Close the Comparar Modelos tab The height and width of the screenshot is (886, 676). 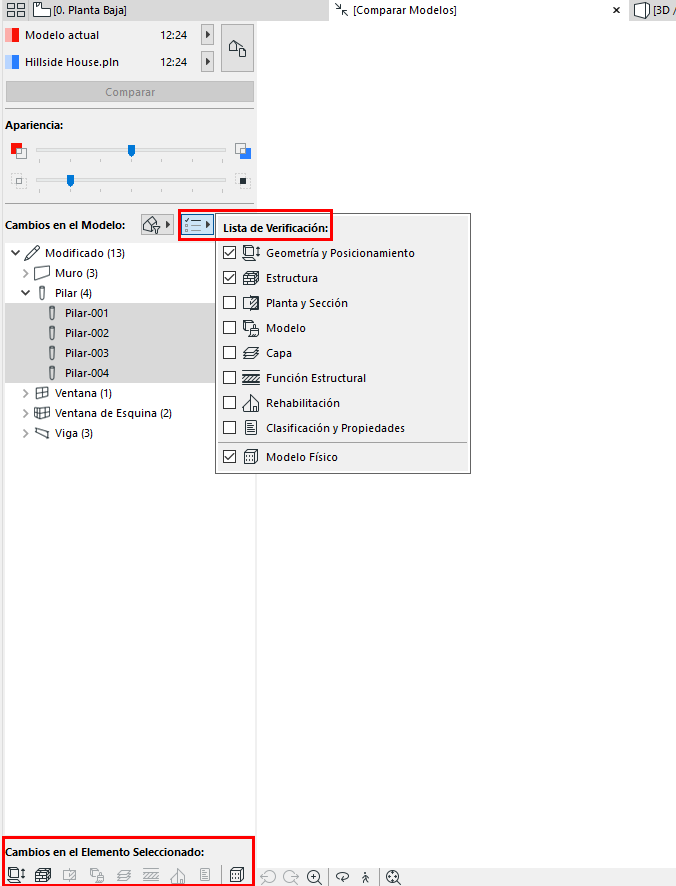(x=616, y=10)
